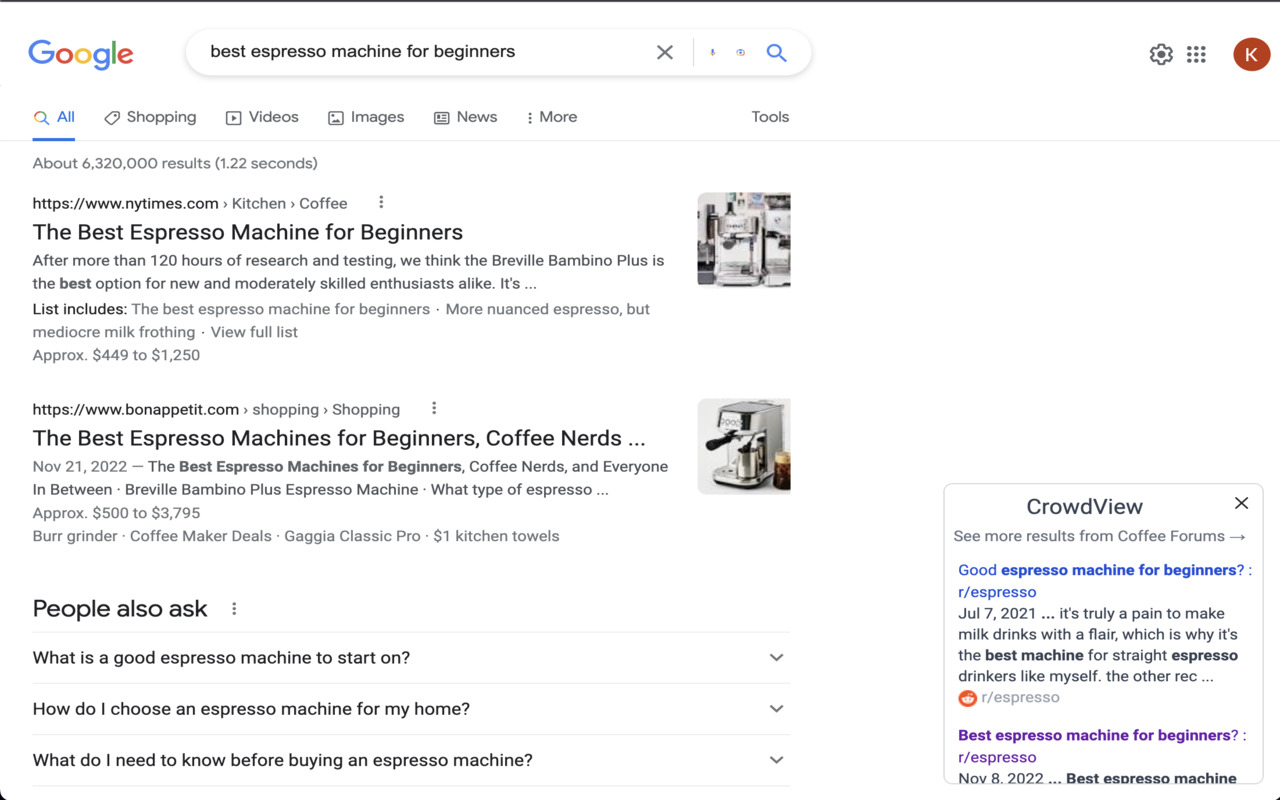
Task: Click View full list link
Action: [254, 332]
